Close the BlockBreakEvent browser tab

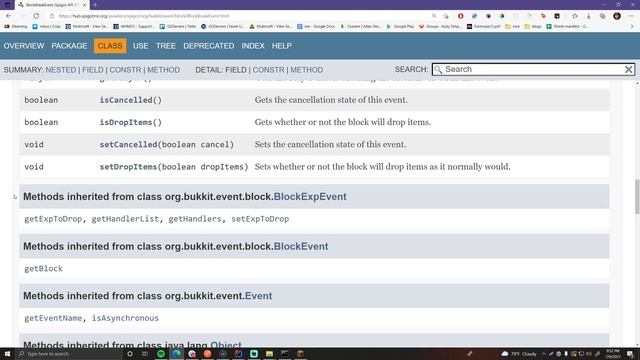pyautogui.click(x=84, y=5)
